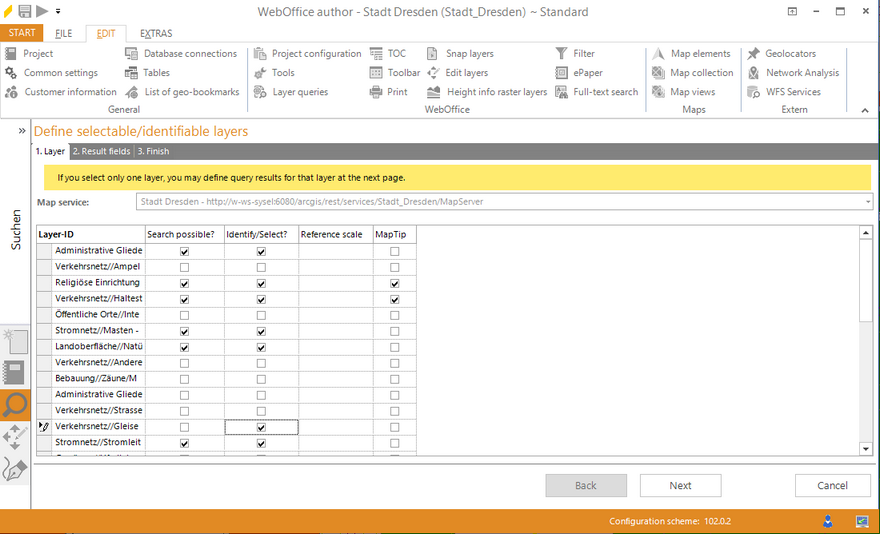Check Search possible for Verkehrsnetz//Gleise
880x534 pixels.
[184, 427]
